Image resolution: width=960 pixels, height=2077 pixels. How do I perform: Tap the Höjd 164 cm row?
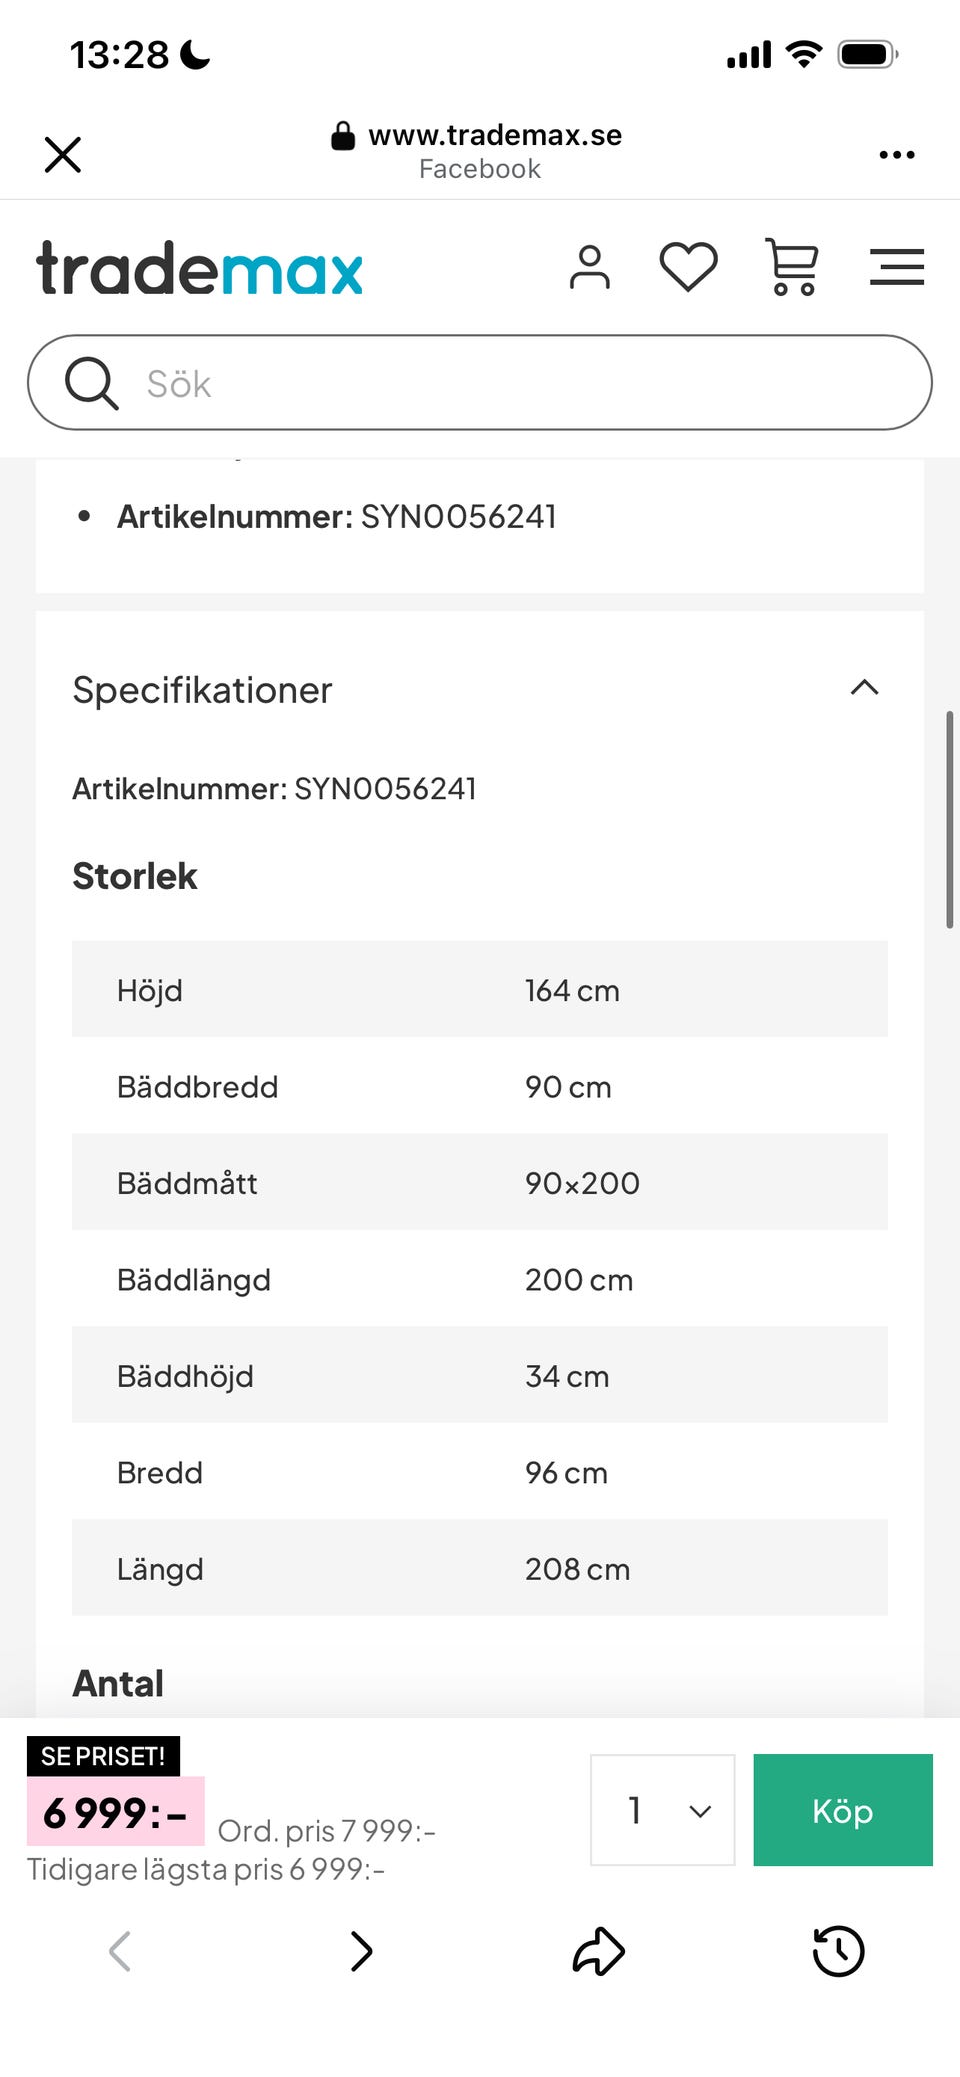[479, 989]
